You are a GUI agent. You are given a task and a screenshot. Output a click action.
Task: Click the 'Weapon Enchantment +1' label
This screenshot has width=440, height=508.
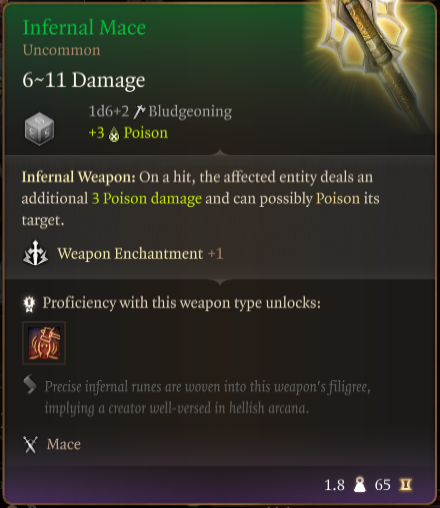point(140,254)
